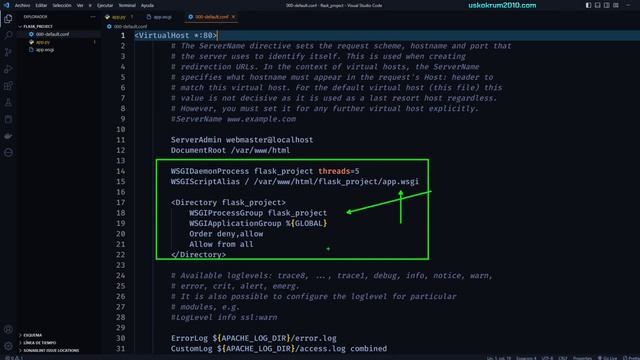Open the Accounts icon in activity bar
The width and height of the screenshot is (640, 360).
click(8, 329)
